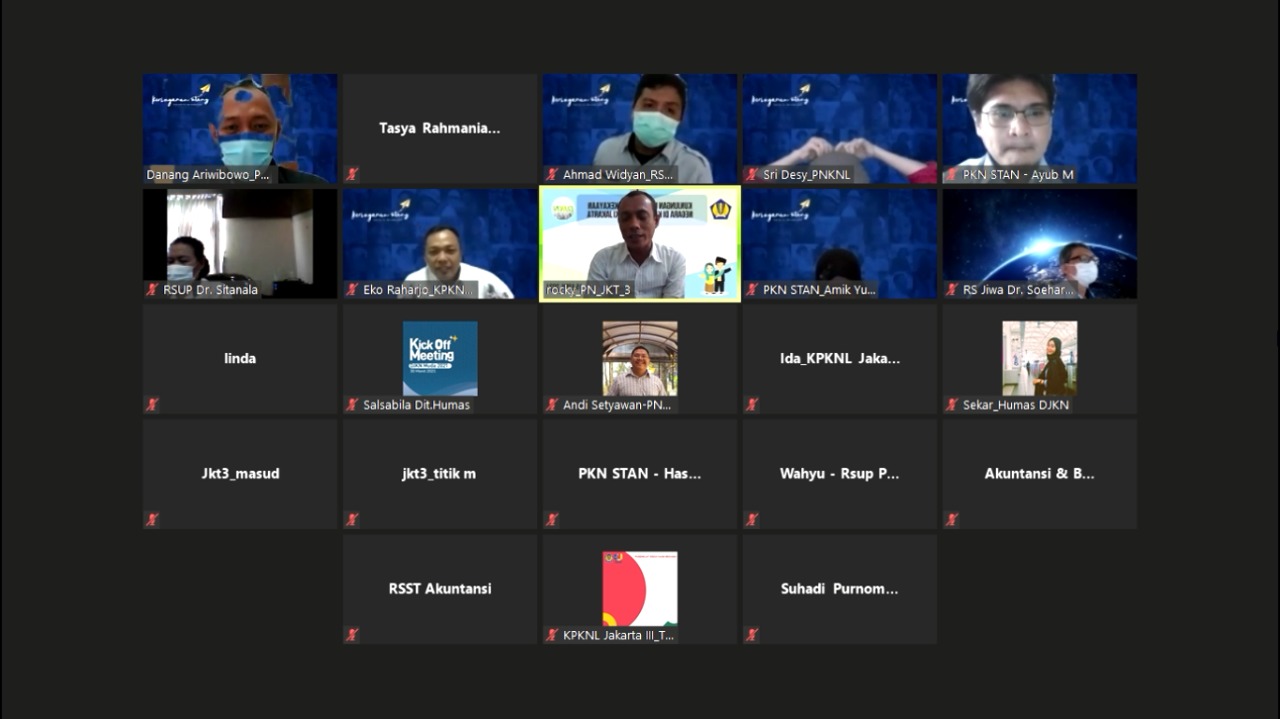
Task: Select Salsabila's Kick Off Meeting profile picture
Action: pyautogui.click(x=440, y=358)
